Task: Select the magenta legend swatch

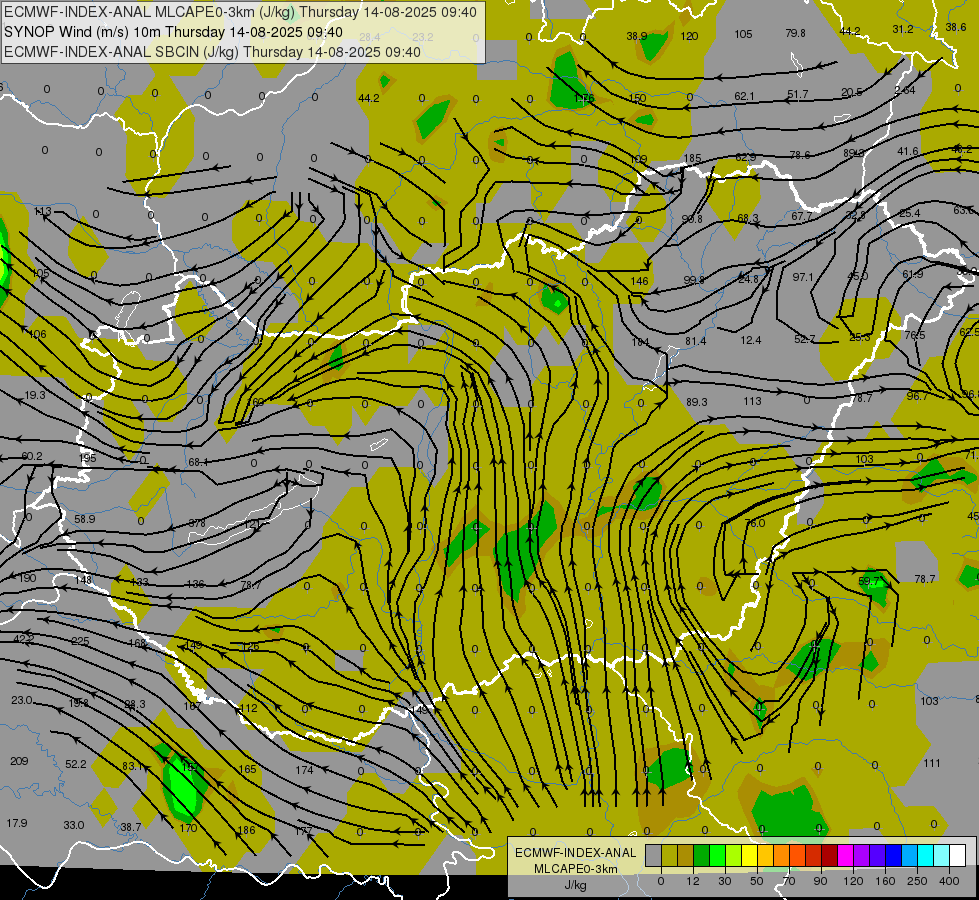Action: point(846,856)
